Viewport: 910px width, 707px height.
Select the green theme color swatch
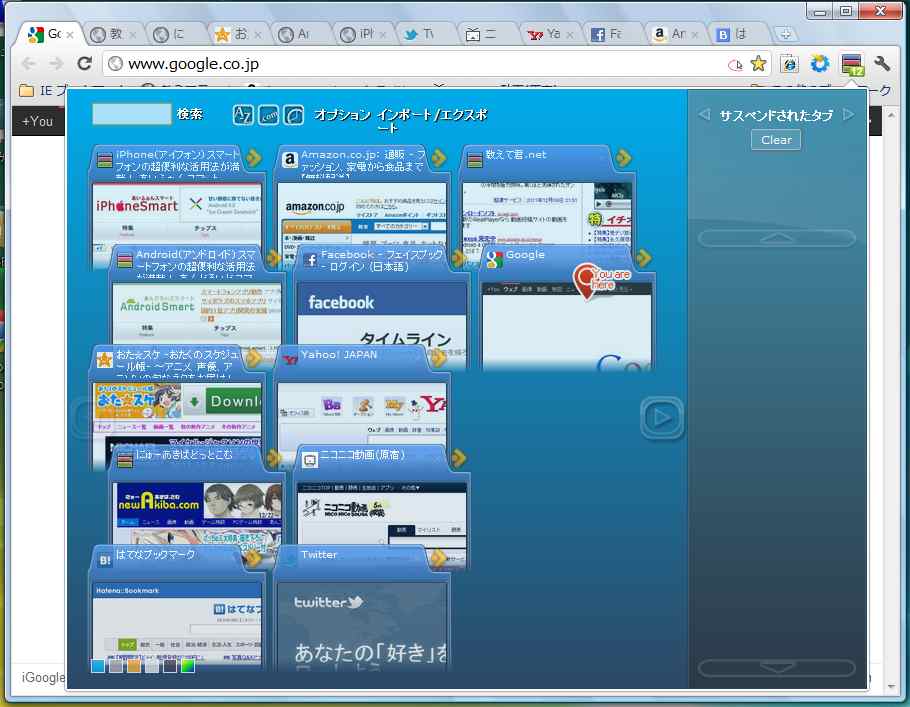tap(187, 666)
